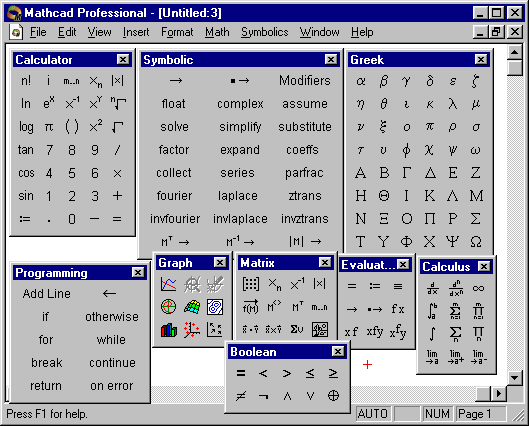Click the not-equal operator in Boolean
This screenshot has width=529, height=426.
coord(241,396)
